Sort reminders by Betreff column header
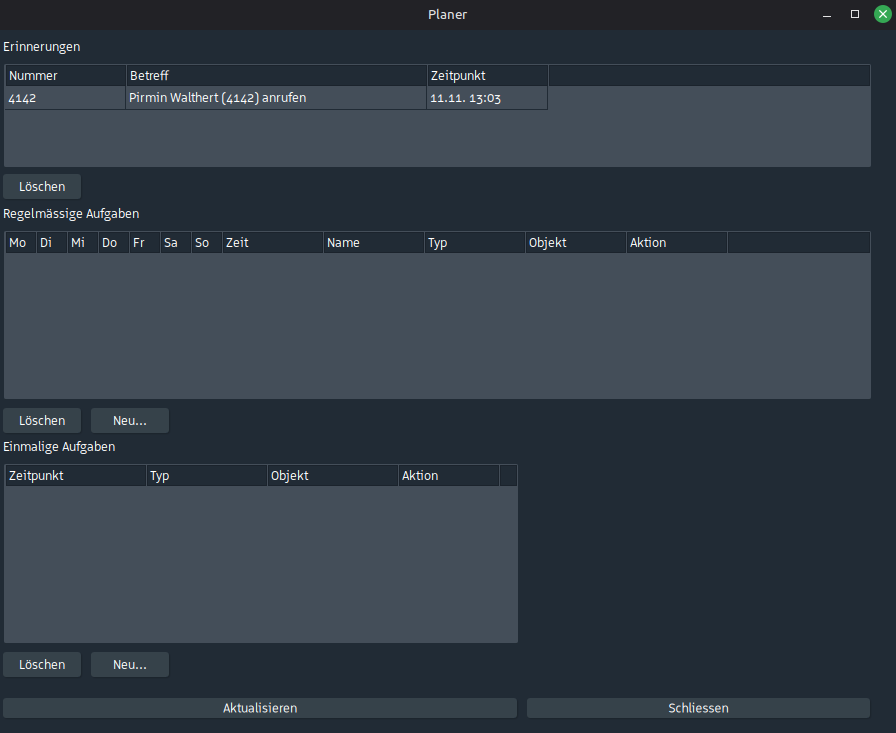The width and height of the screenshot is (896, 733). pyautogui.click(x=276, y=76)
